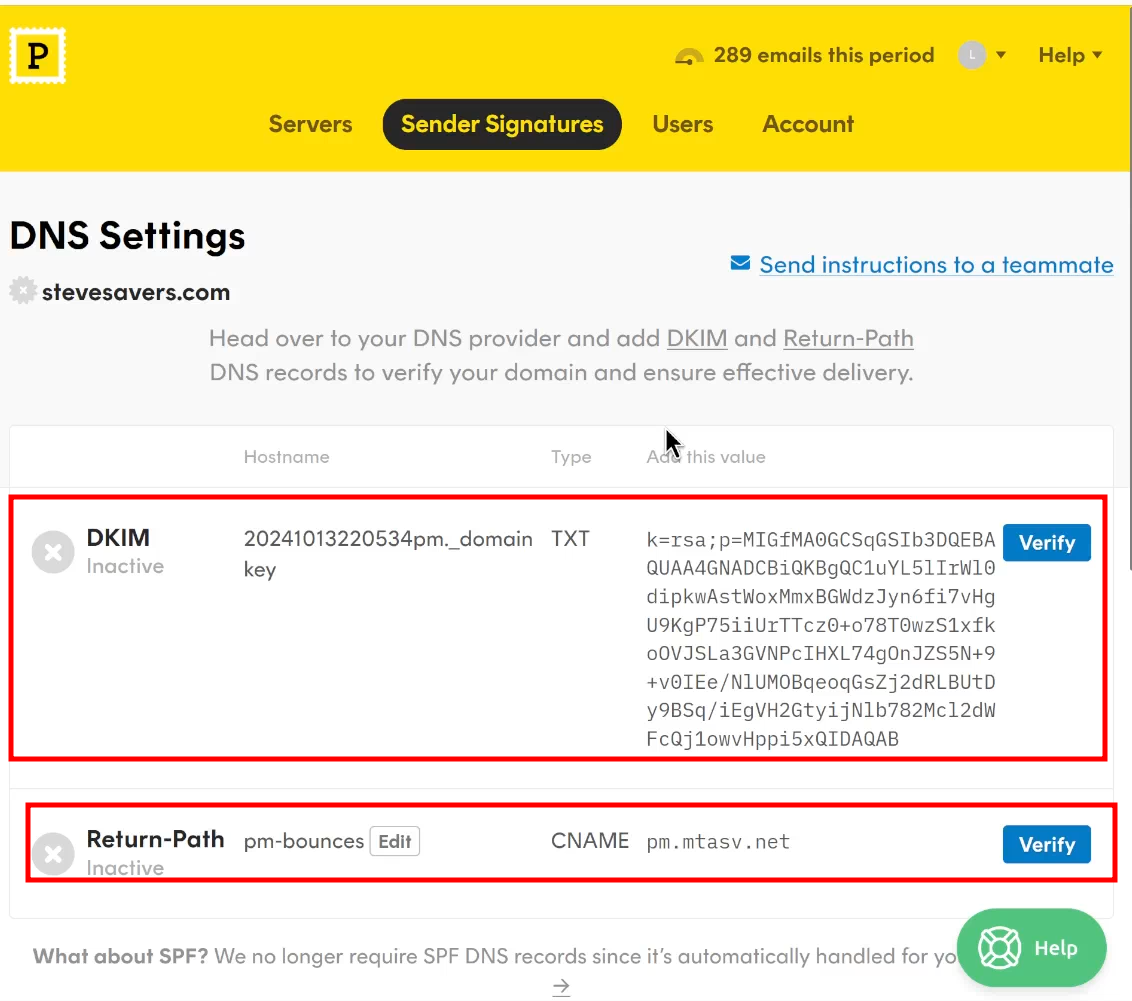1132x1001 pixels.
Task: Edit the pm-bounces hostname
Action: click(395, 842)
